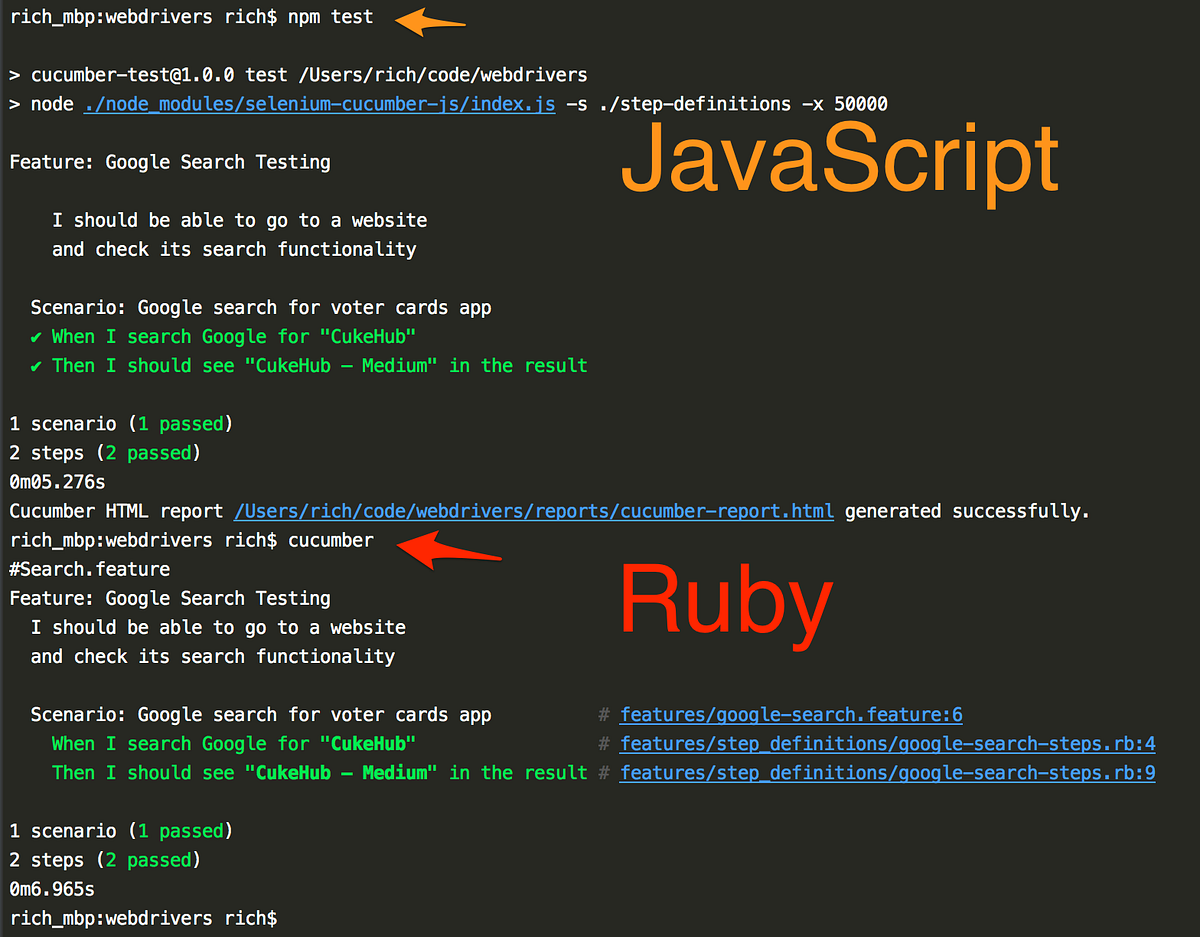Open the google-search.feature:6 link

coord(790,715)
